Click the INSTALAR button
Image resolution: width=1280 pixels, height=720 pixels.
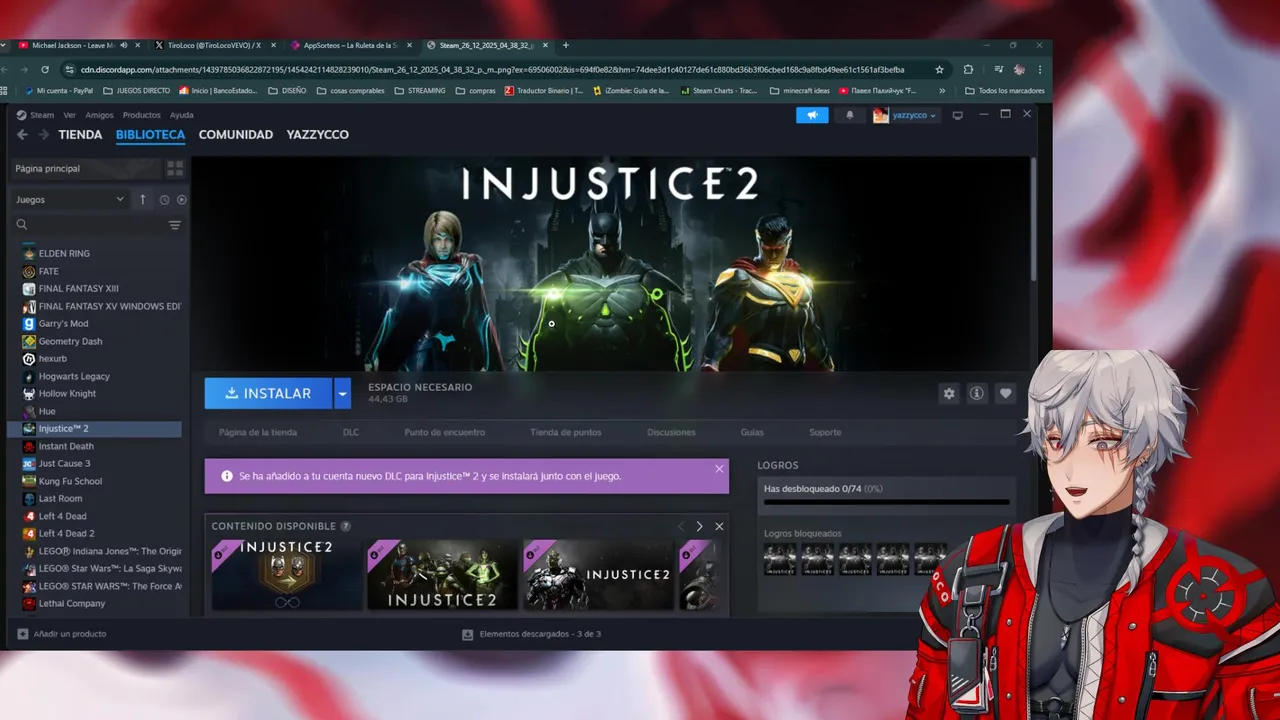pos(268,394)
